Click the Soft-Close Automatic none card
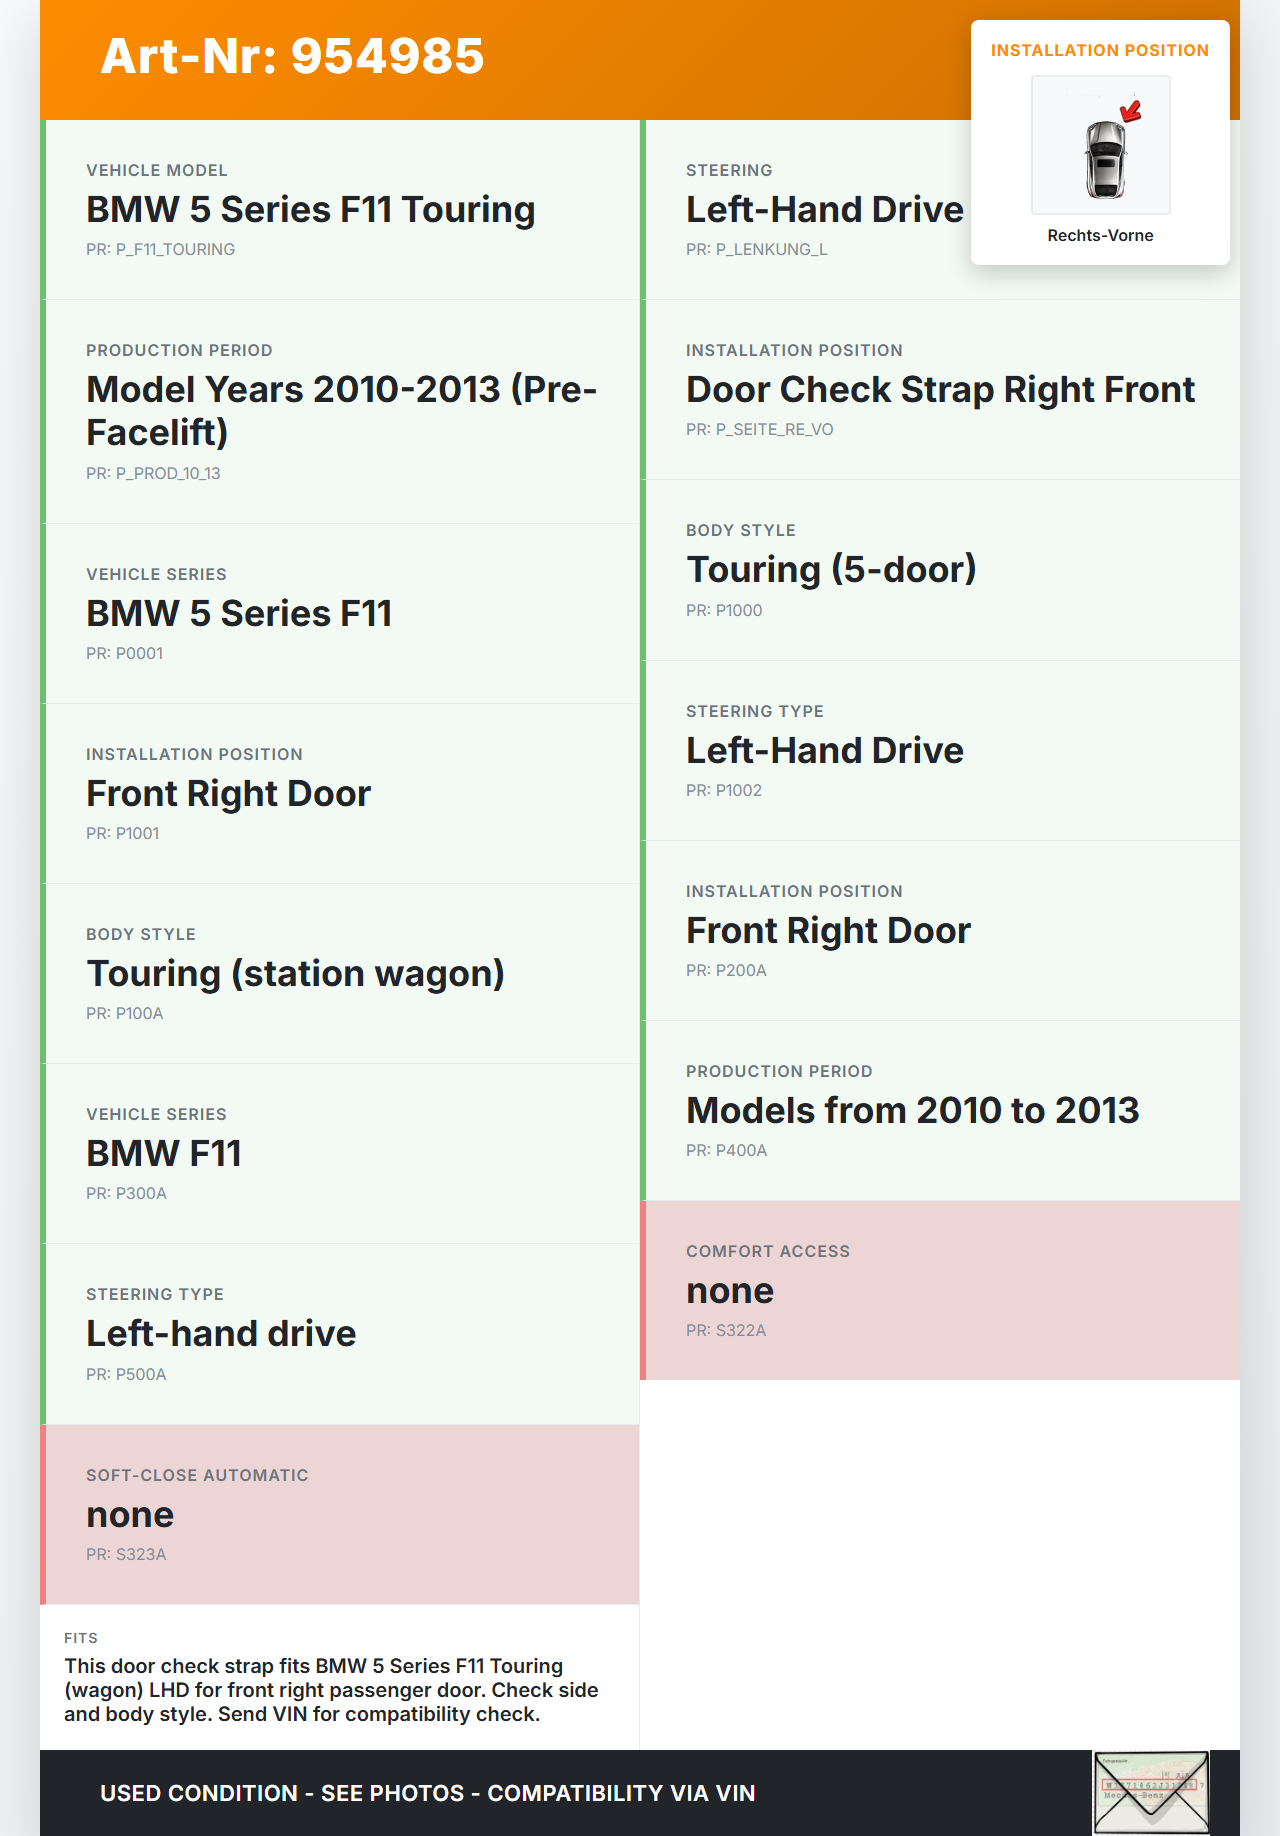Image resolution: width=1280 pixels, height=1836 pixels. [340, 1514]
